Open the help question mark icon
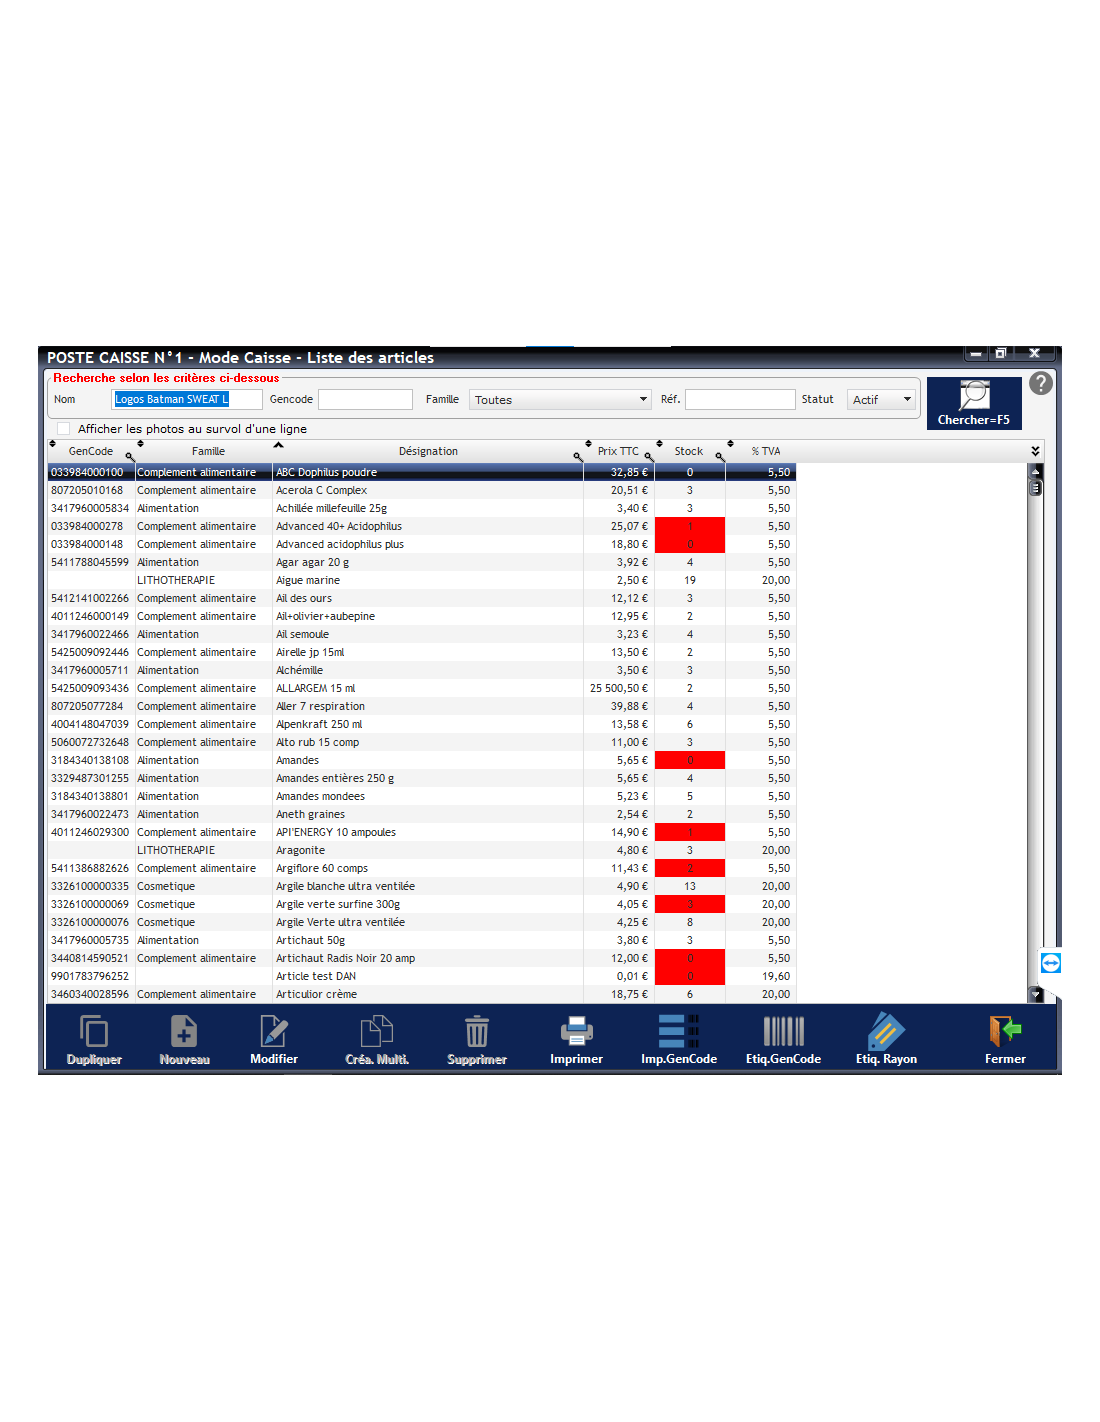 pyautogui.click(x=1041, y=383)
